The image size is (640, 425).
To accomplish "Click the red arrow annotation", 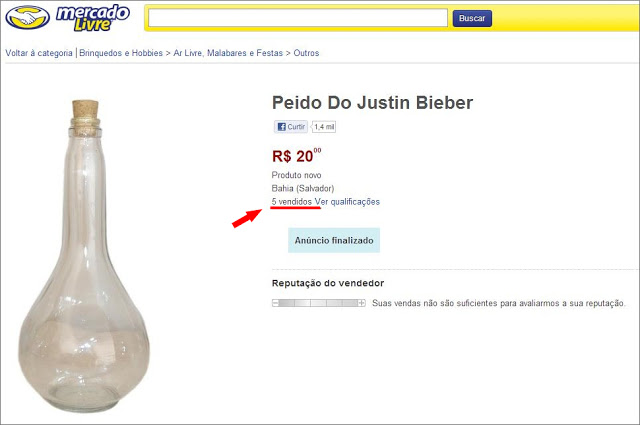I will click(x=247, y=218).
